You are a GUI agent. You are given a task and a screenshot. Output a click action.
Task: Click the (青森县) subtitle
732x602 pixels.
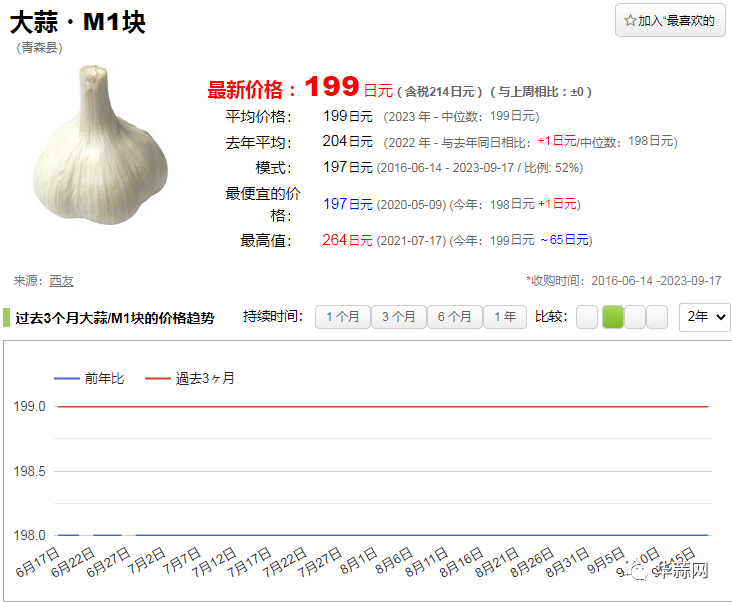(x=40, y=48)
